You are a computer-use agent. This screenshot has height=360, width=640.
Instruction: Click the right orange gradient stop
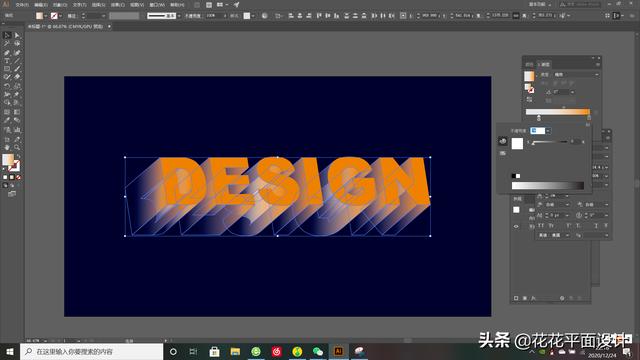pyautogui.click(x=589, y=118)
